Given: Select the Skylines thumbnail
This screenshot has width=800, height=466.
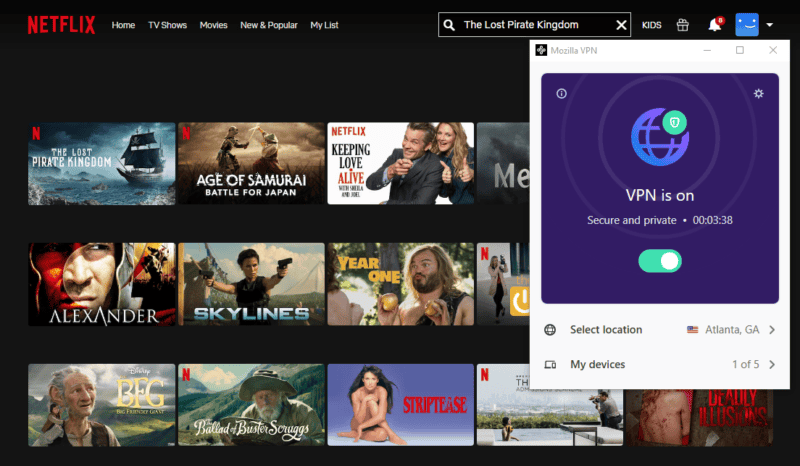Looking at the screenshot, I should 251,284.
